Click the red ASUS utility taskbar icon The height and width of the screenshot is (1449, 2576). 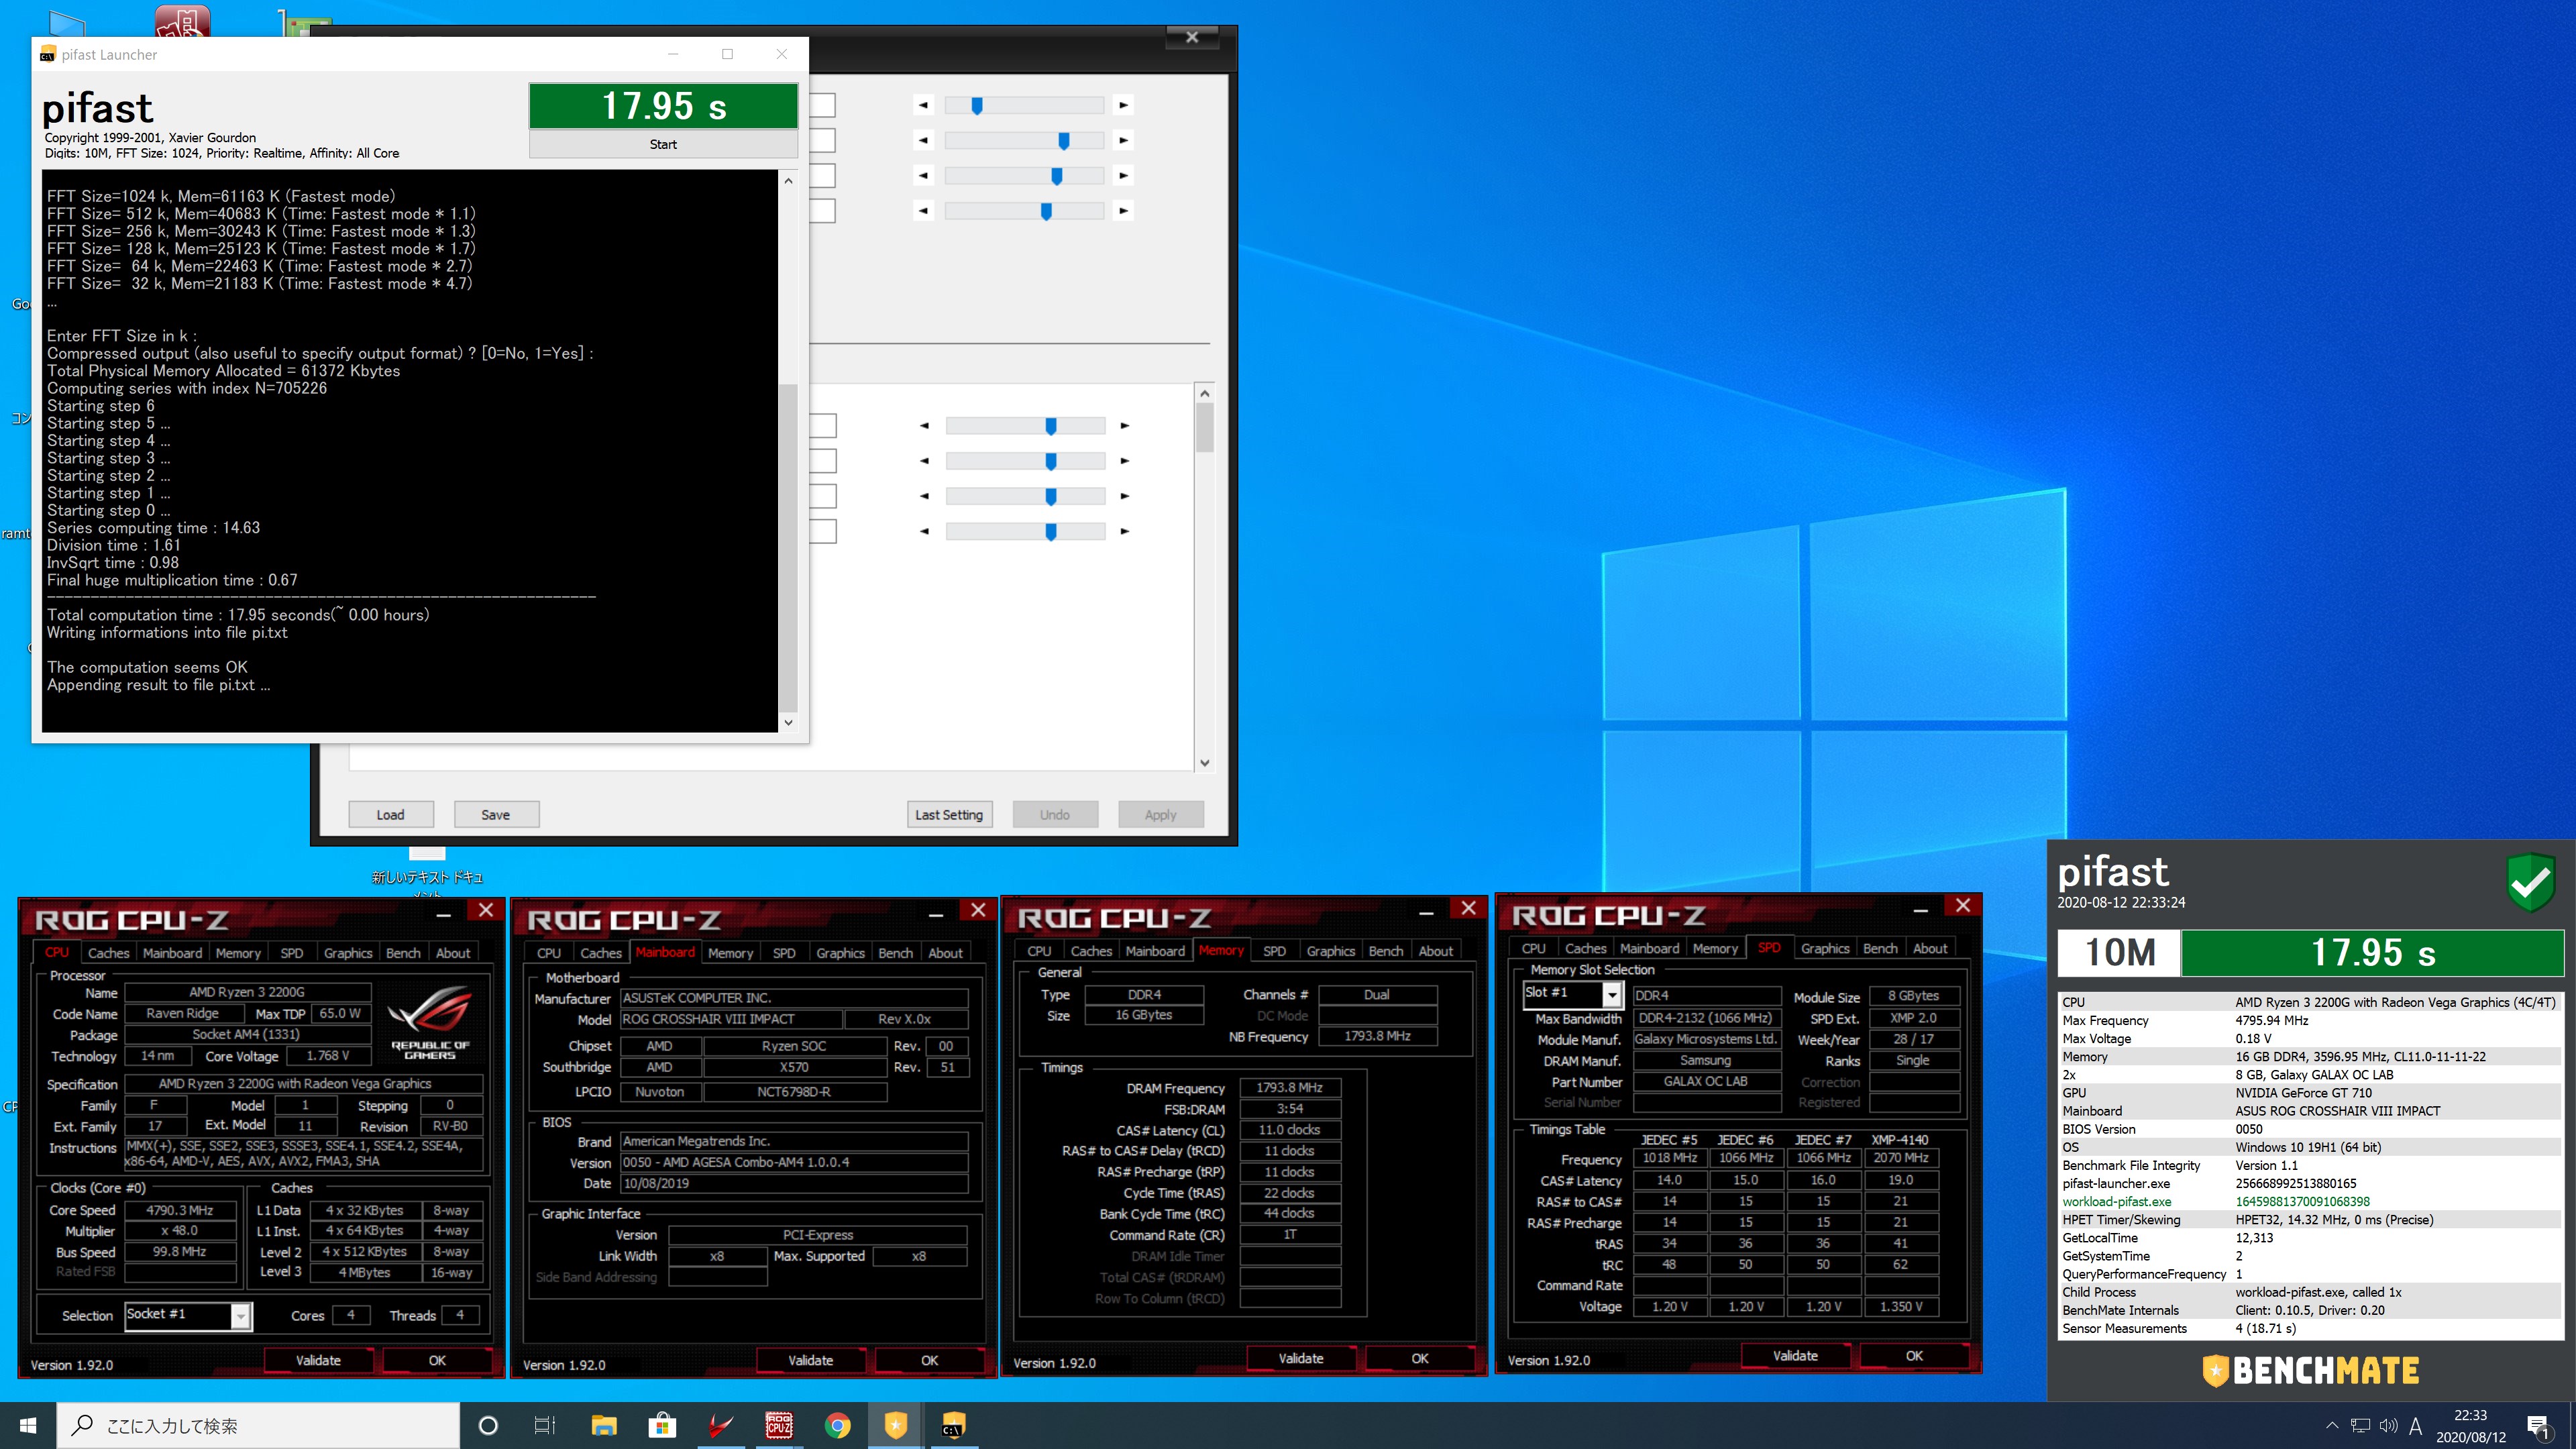[720, 1425]
